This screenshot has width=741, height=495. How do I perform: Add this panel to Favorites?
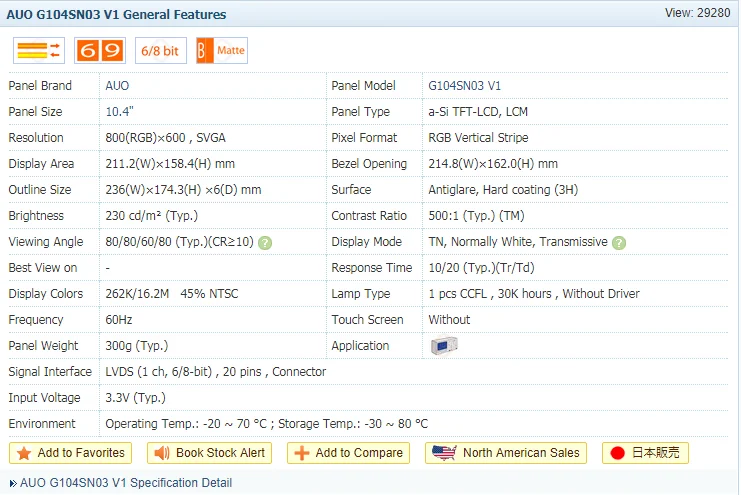(70, 453)
